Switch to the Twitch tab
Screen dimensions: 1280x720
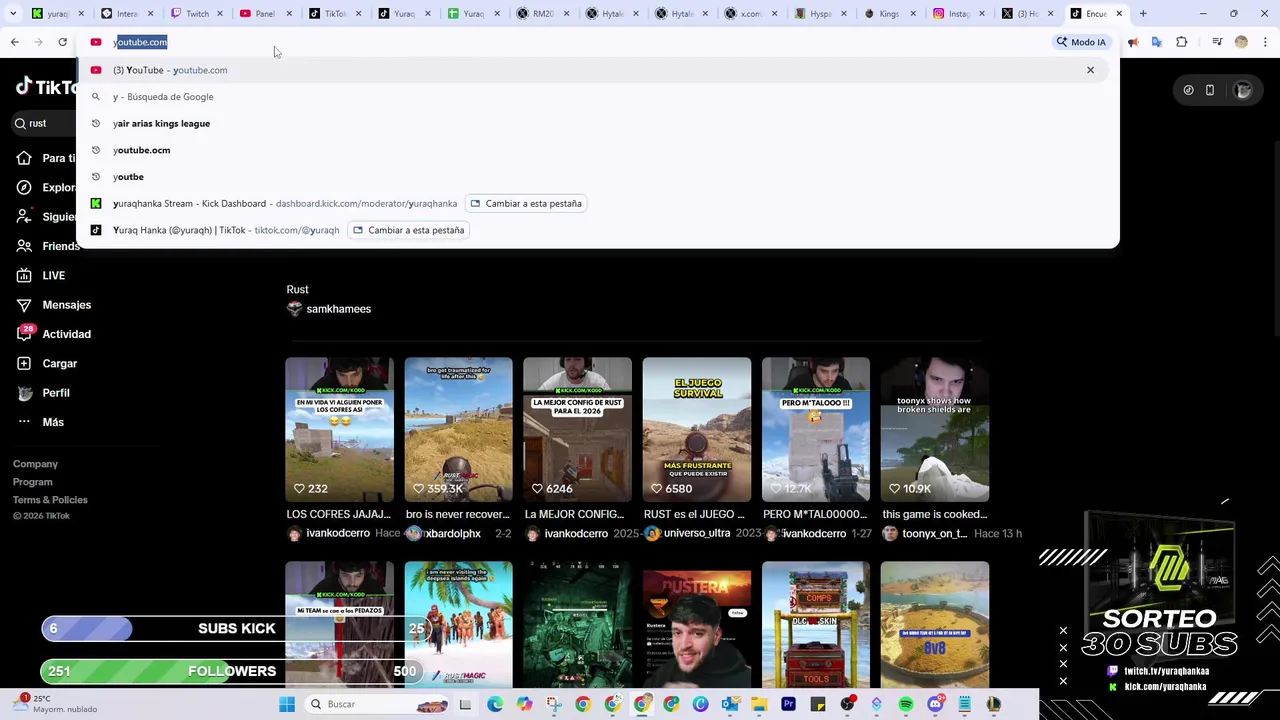click(x=196, y=14)
